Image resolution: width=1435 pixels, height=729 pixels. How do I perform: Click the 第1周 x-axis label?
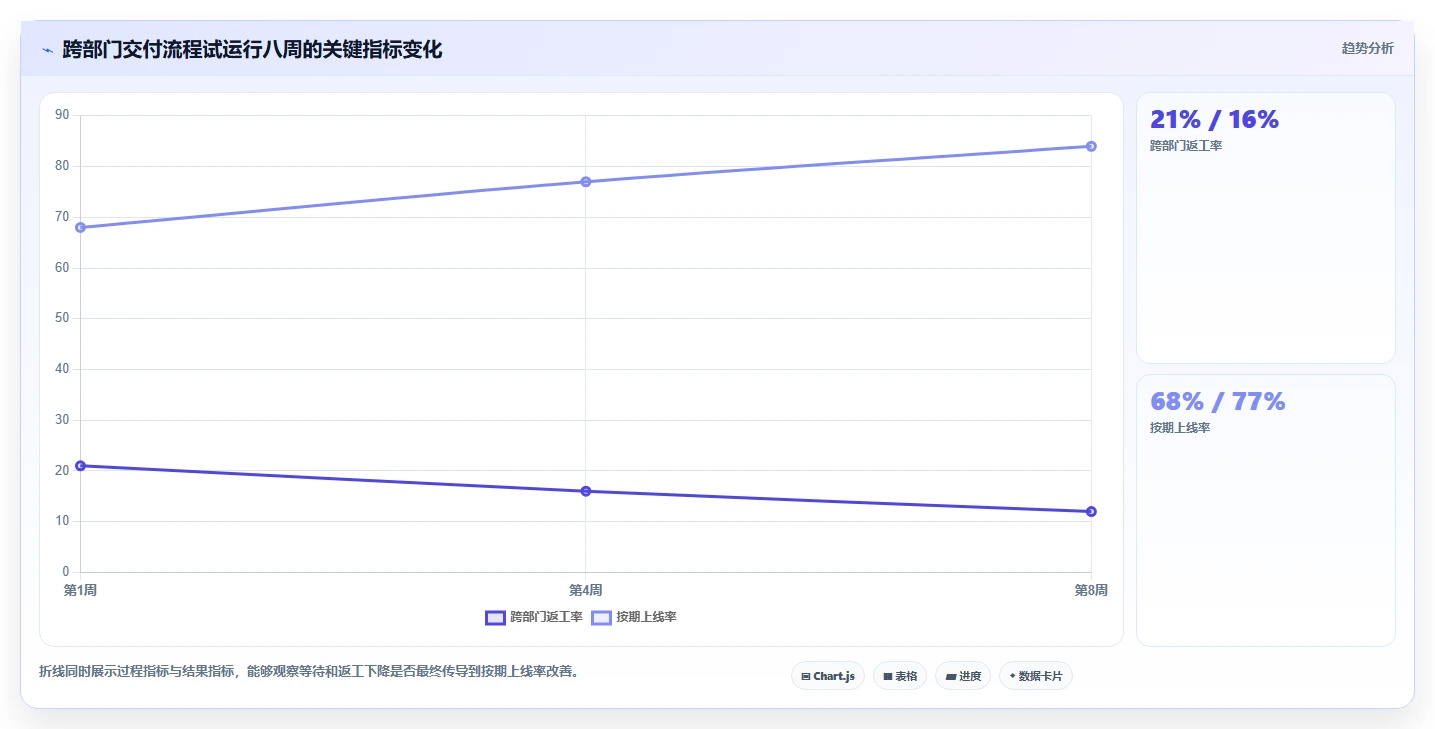80,590
